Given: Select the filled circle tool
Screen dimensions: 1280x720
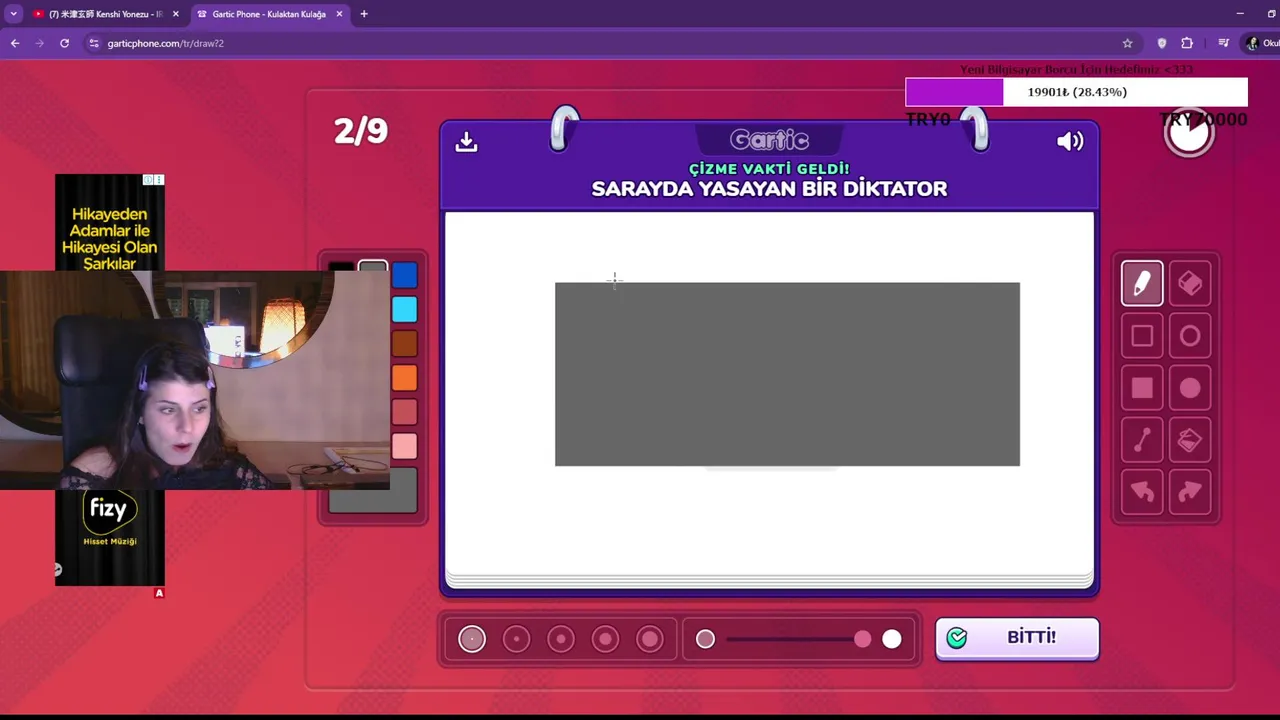Looking at the screenshot, I should (x=1190, y=388).
